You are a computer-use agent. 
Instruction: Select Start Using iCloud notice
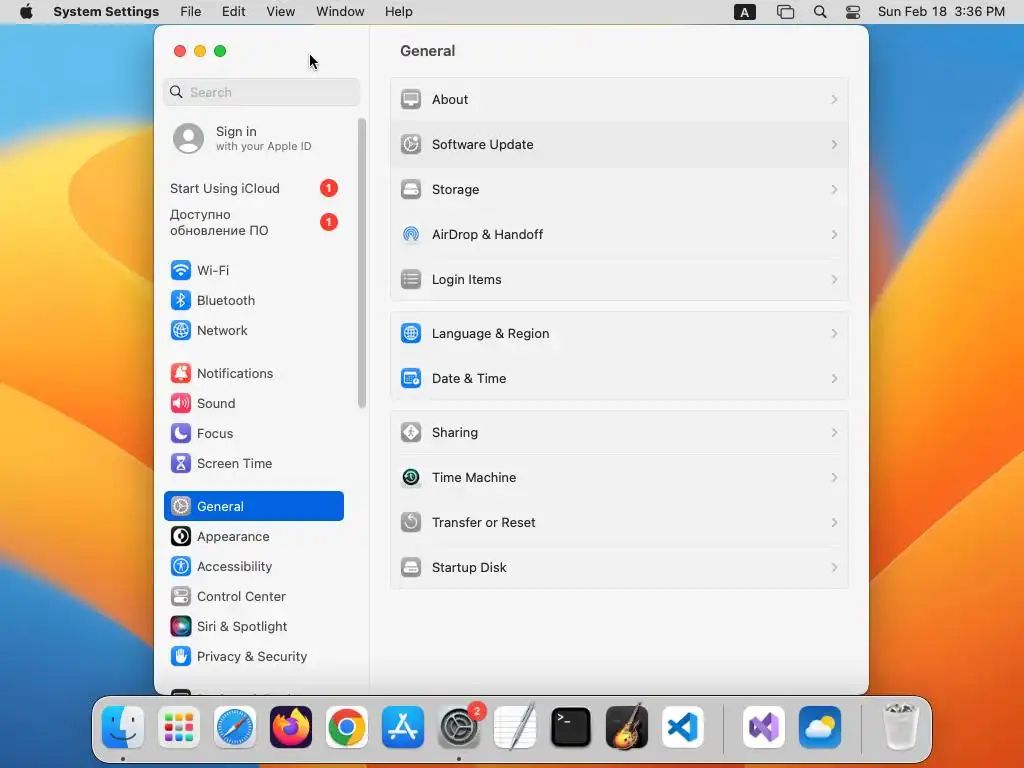point(255,188)
